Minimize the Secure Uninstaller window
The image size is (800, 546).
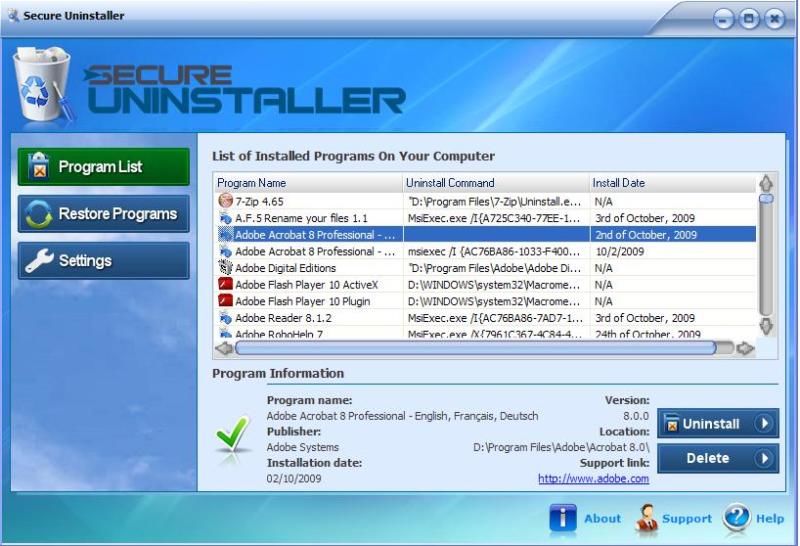(723, 19)
